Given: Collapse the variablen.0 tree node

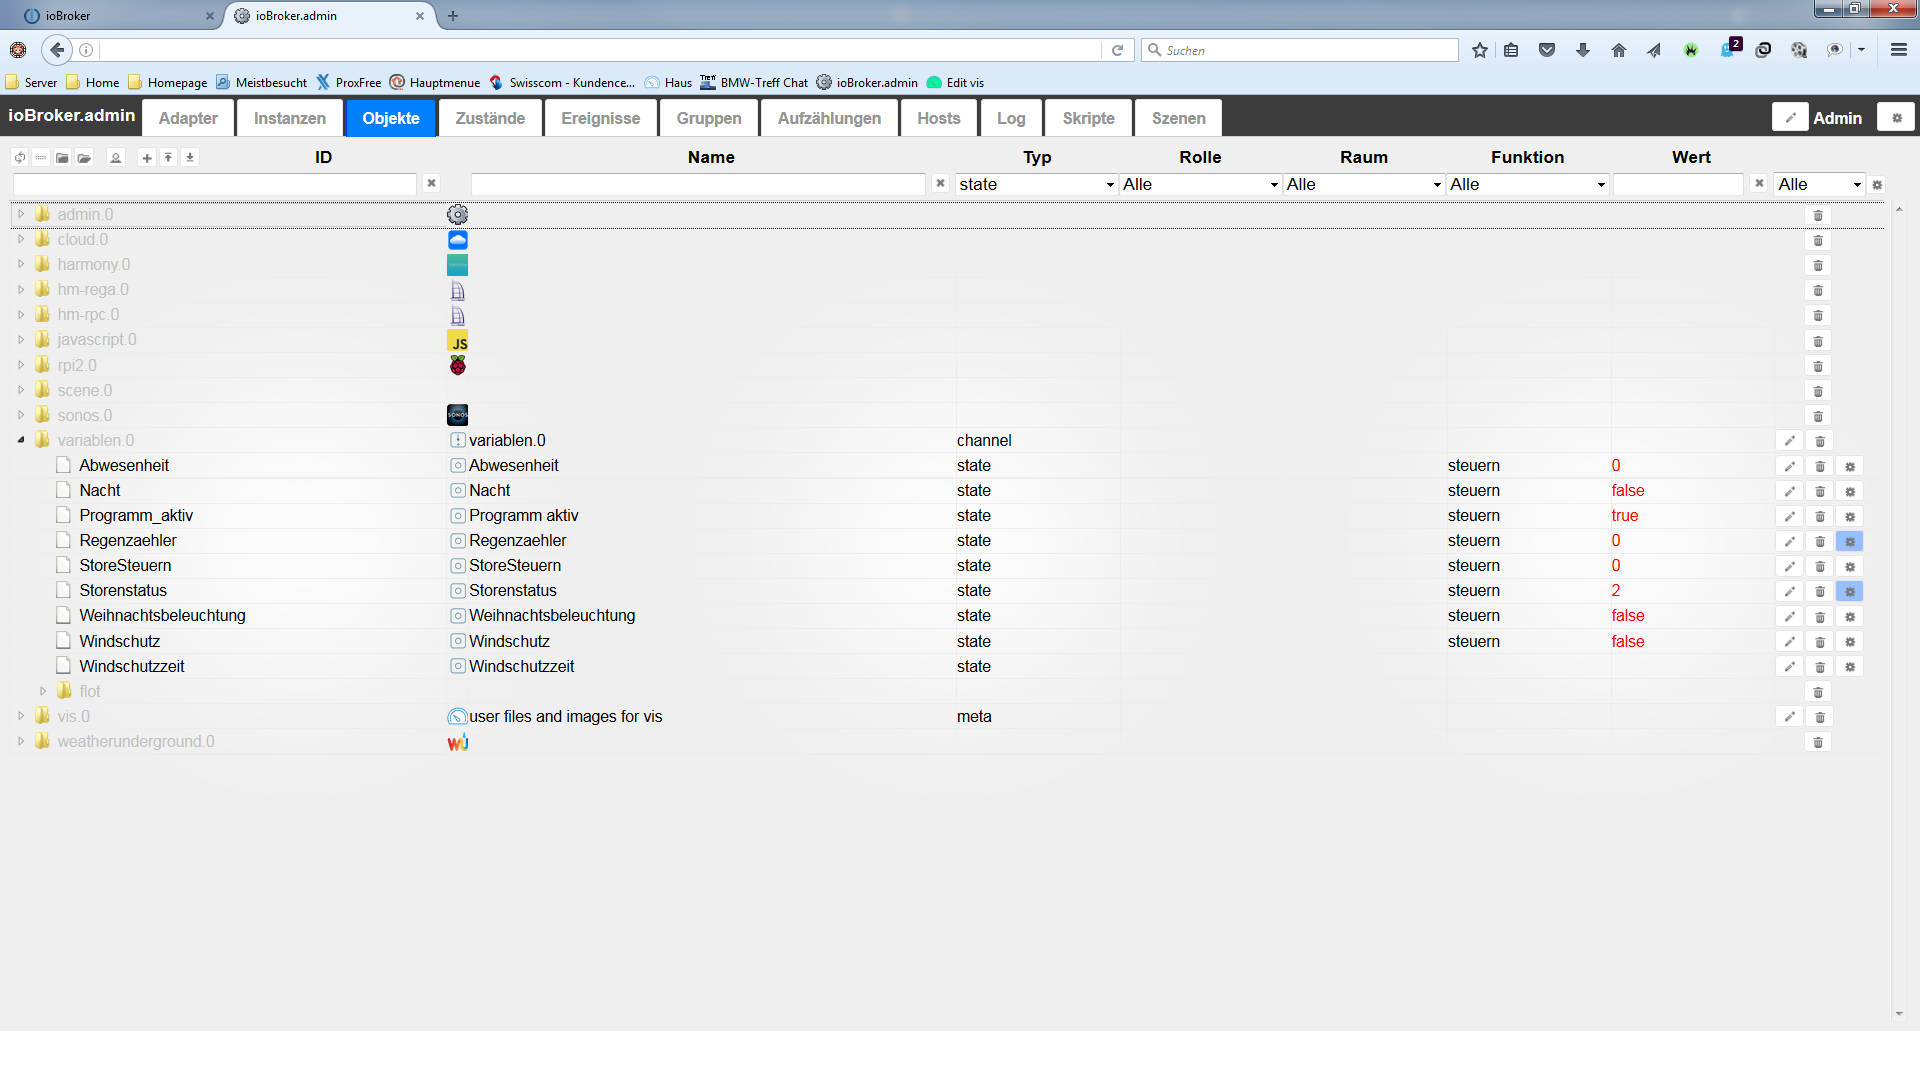Looking at the screenshot, I should click(21, 440).
